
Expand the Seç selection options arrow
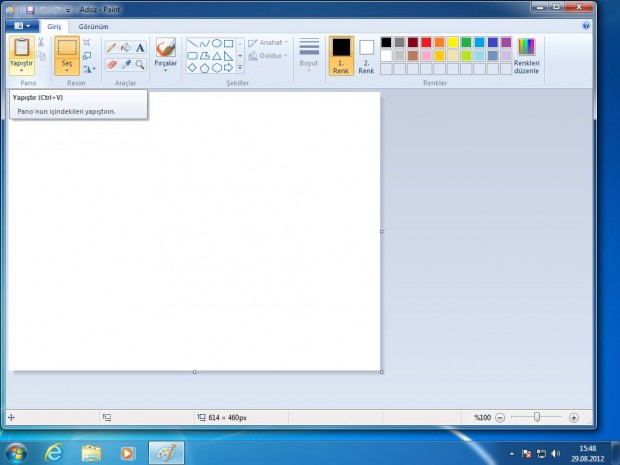pyautogui.click(x=67, y=71)
